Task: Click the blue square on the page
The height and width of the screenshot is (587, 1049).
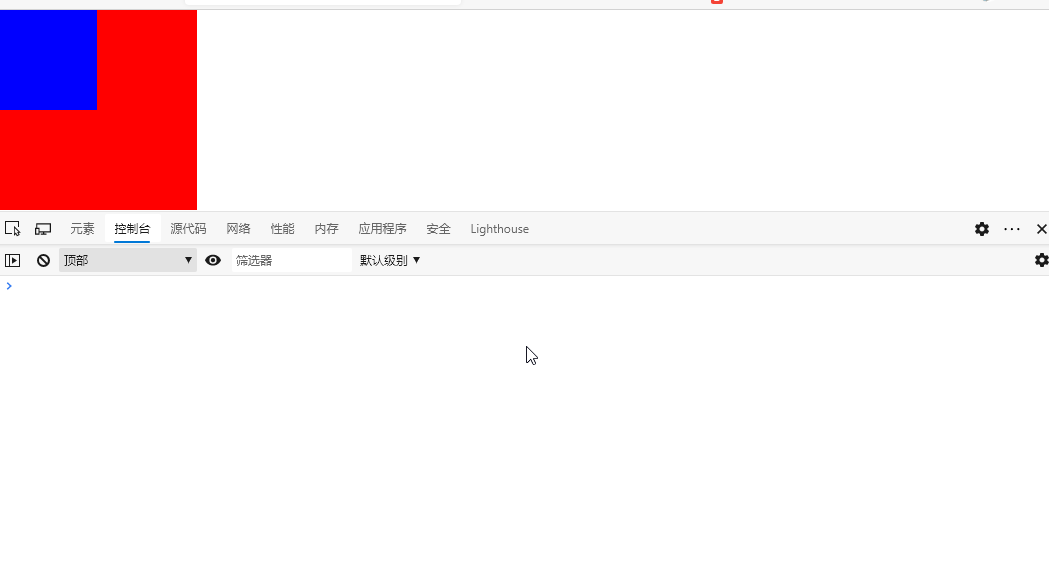Action: click(x=48, y=60)
